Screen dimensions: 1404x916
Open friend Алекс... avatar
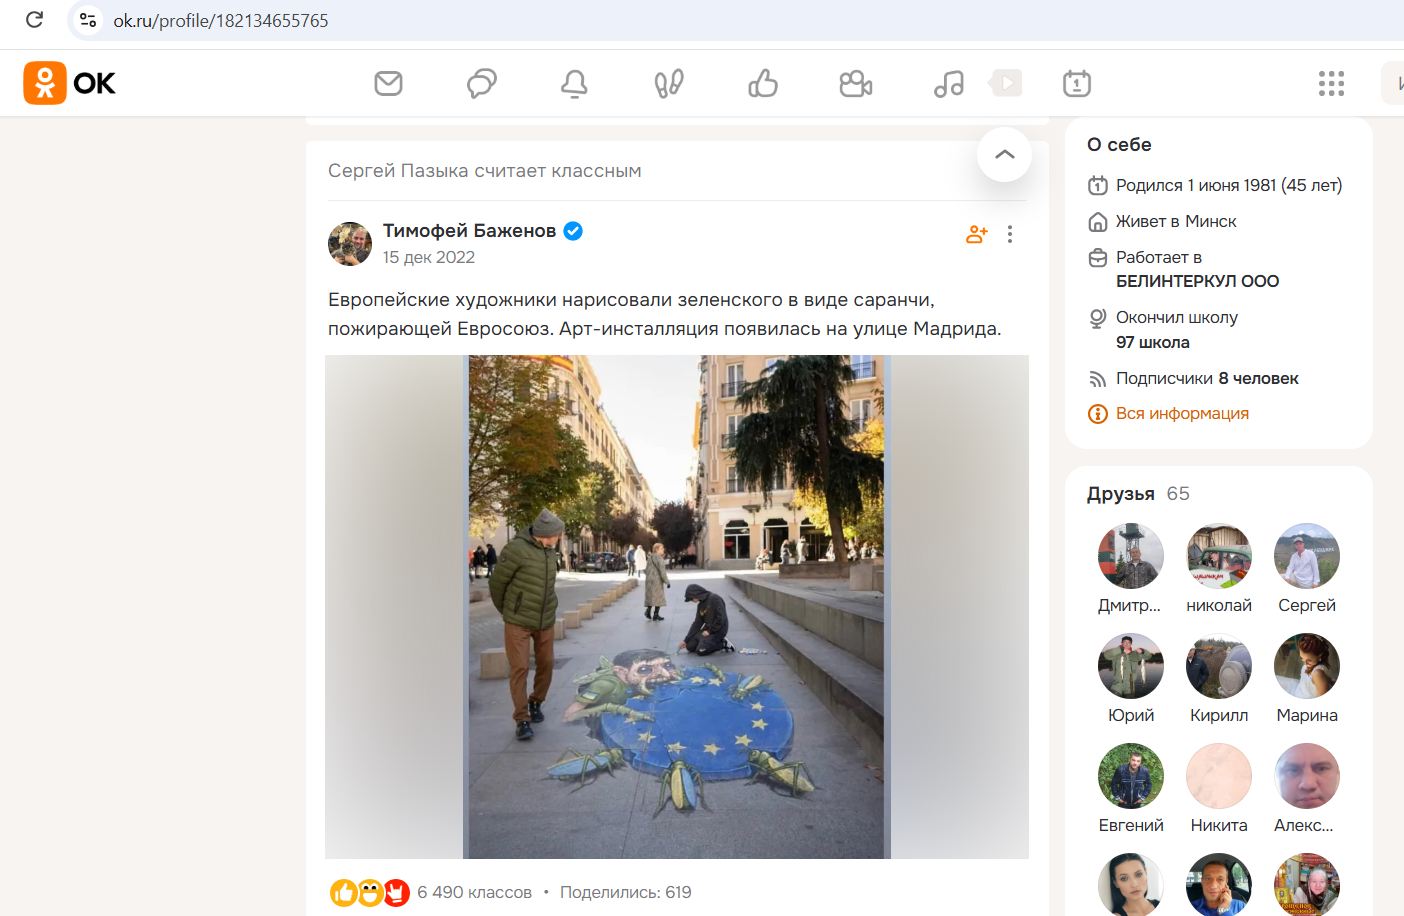(1307, 776)
